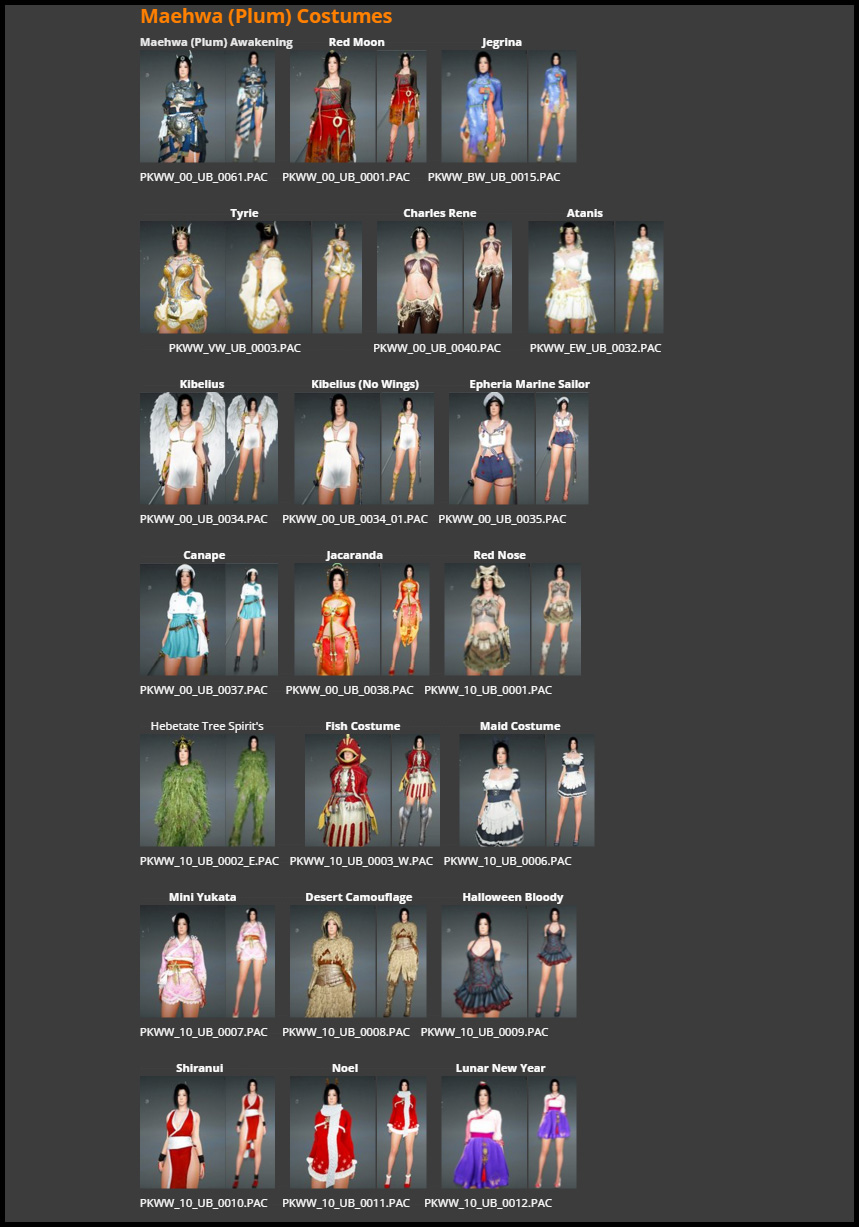Select the Fish Costume image
The height and width of the screenshot is (1227, 859).
pyautogui.click(x=361, y=789)
